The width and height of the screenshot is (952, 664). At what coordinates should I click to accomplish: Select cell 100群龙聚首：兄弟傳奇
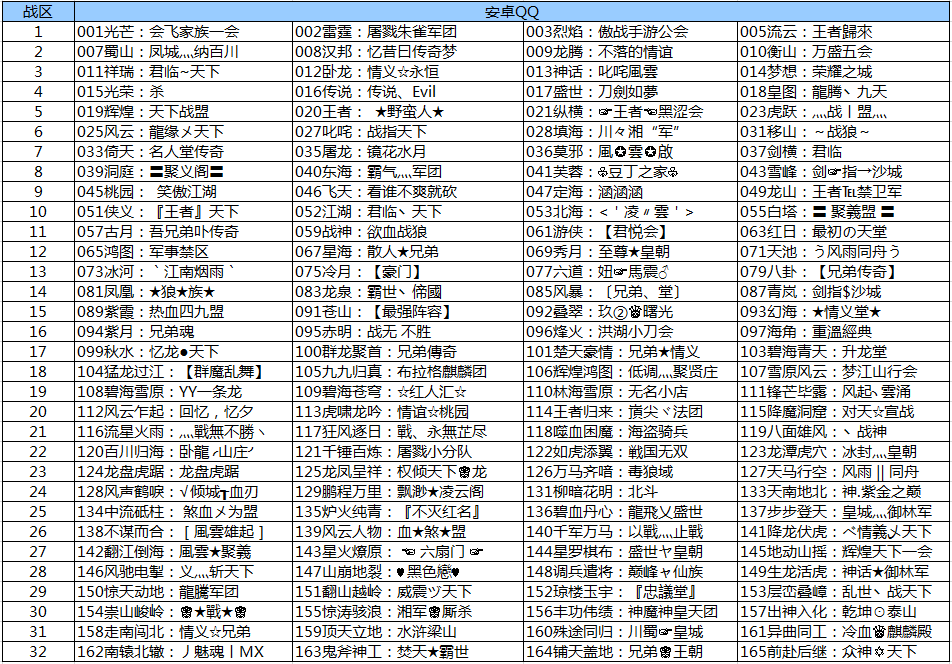408,352
